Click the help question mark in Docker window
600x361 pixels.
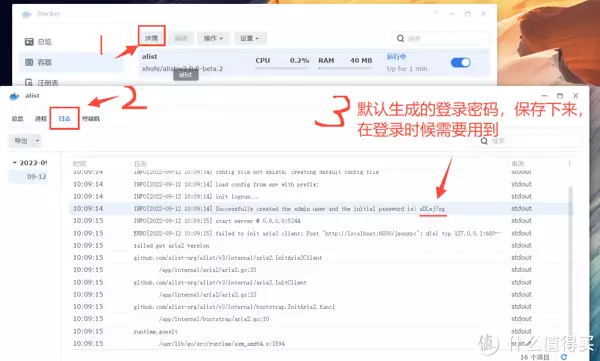coord(436,14)
